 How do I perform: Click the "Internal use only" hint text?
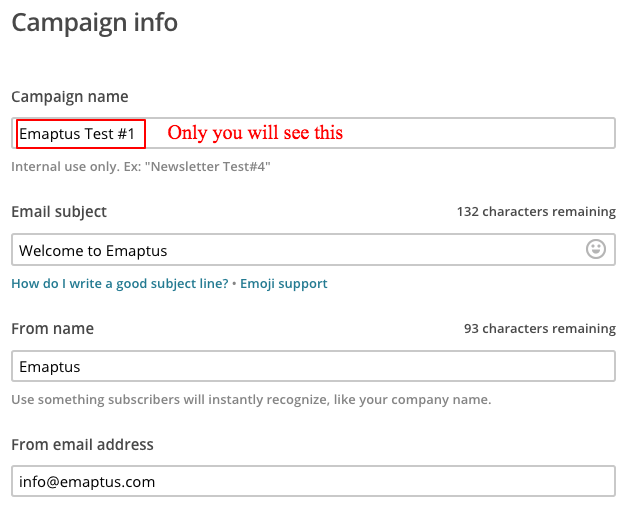[141, 166]
